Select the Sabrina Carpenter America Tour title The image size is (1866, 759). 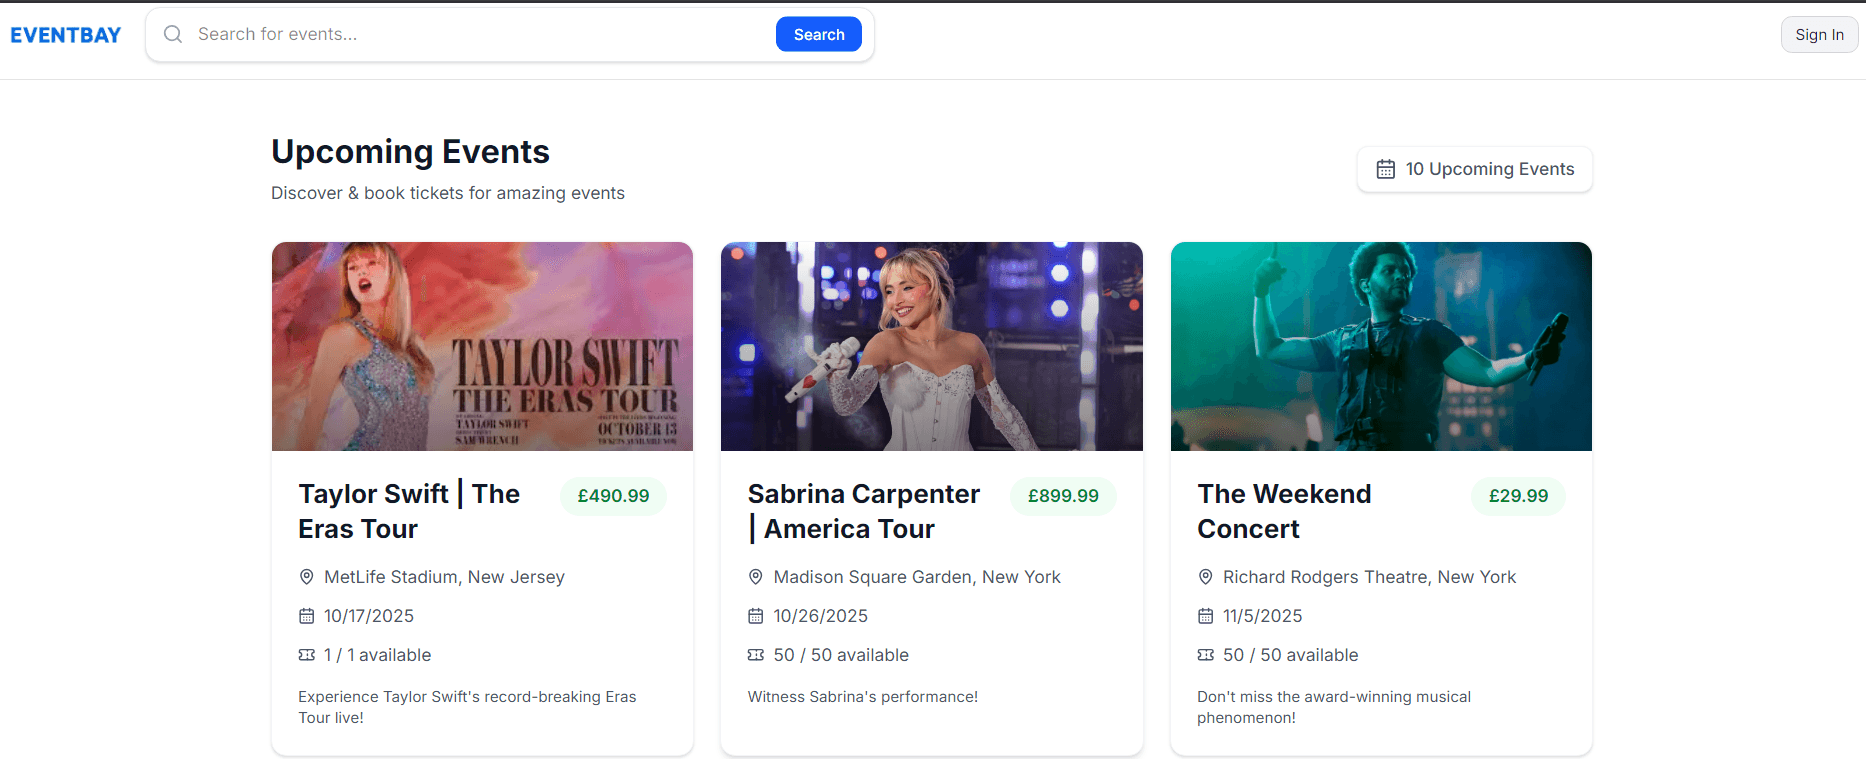[x=864, y=511]
